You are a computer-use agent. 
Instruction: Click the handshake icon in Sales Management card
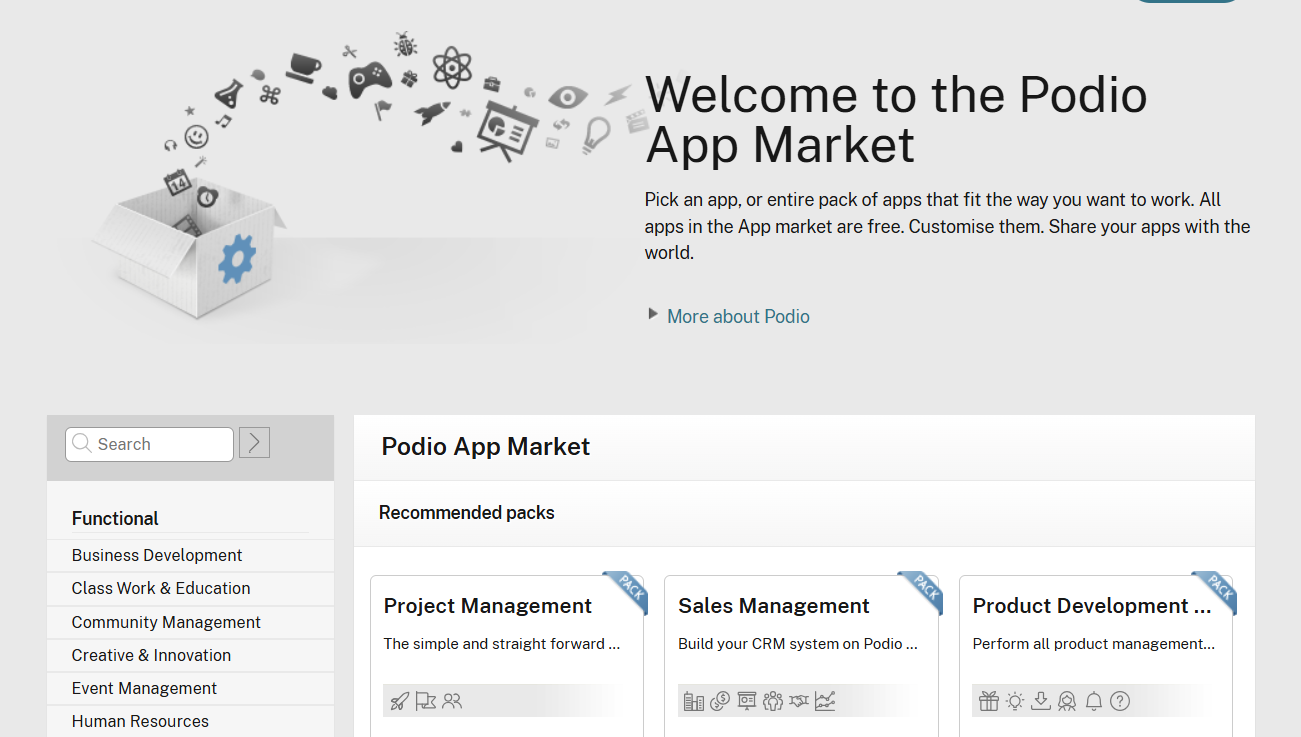[798, 701]
